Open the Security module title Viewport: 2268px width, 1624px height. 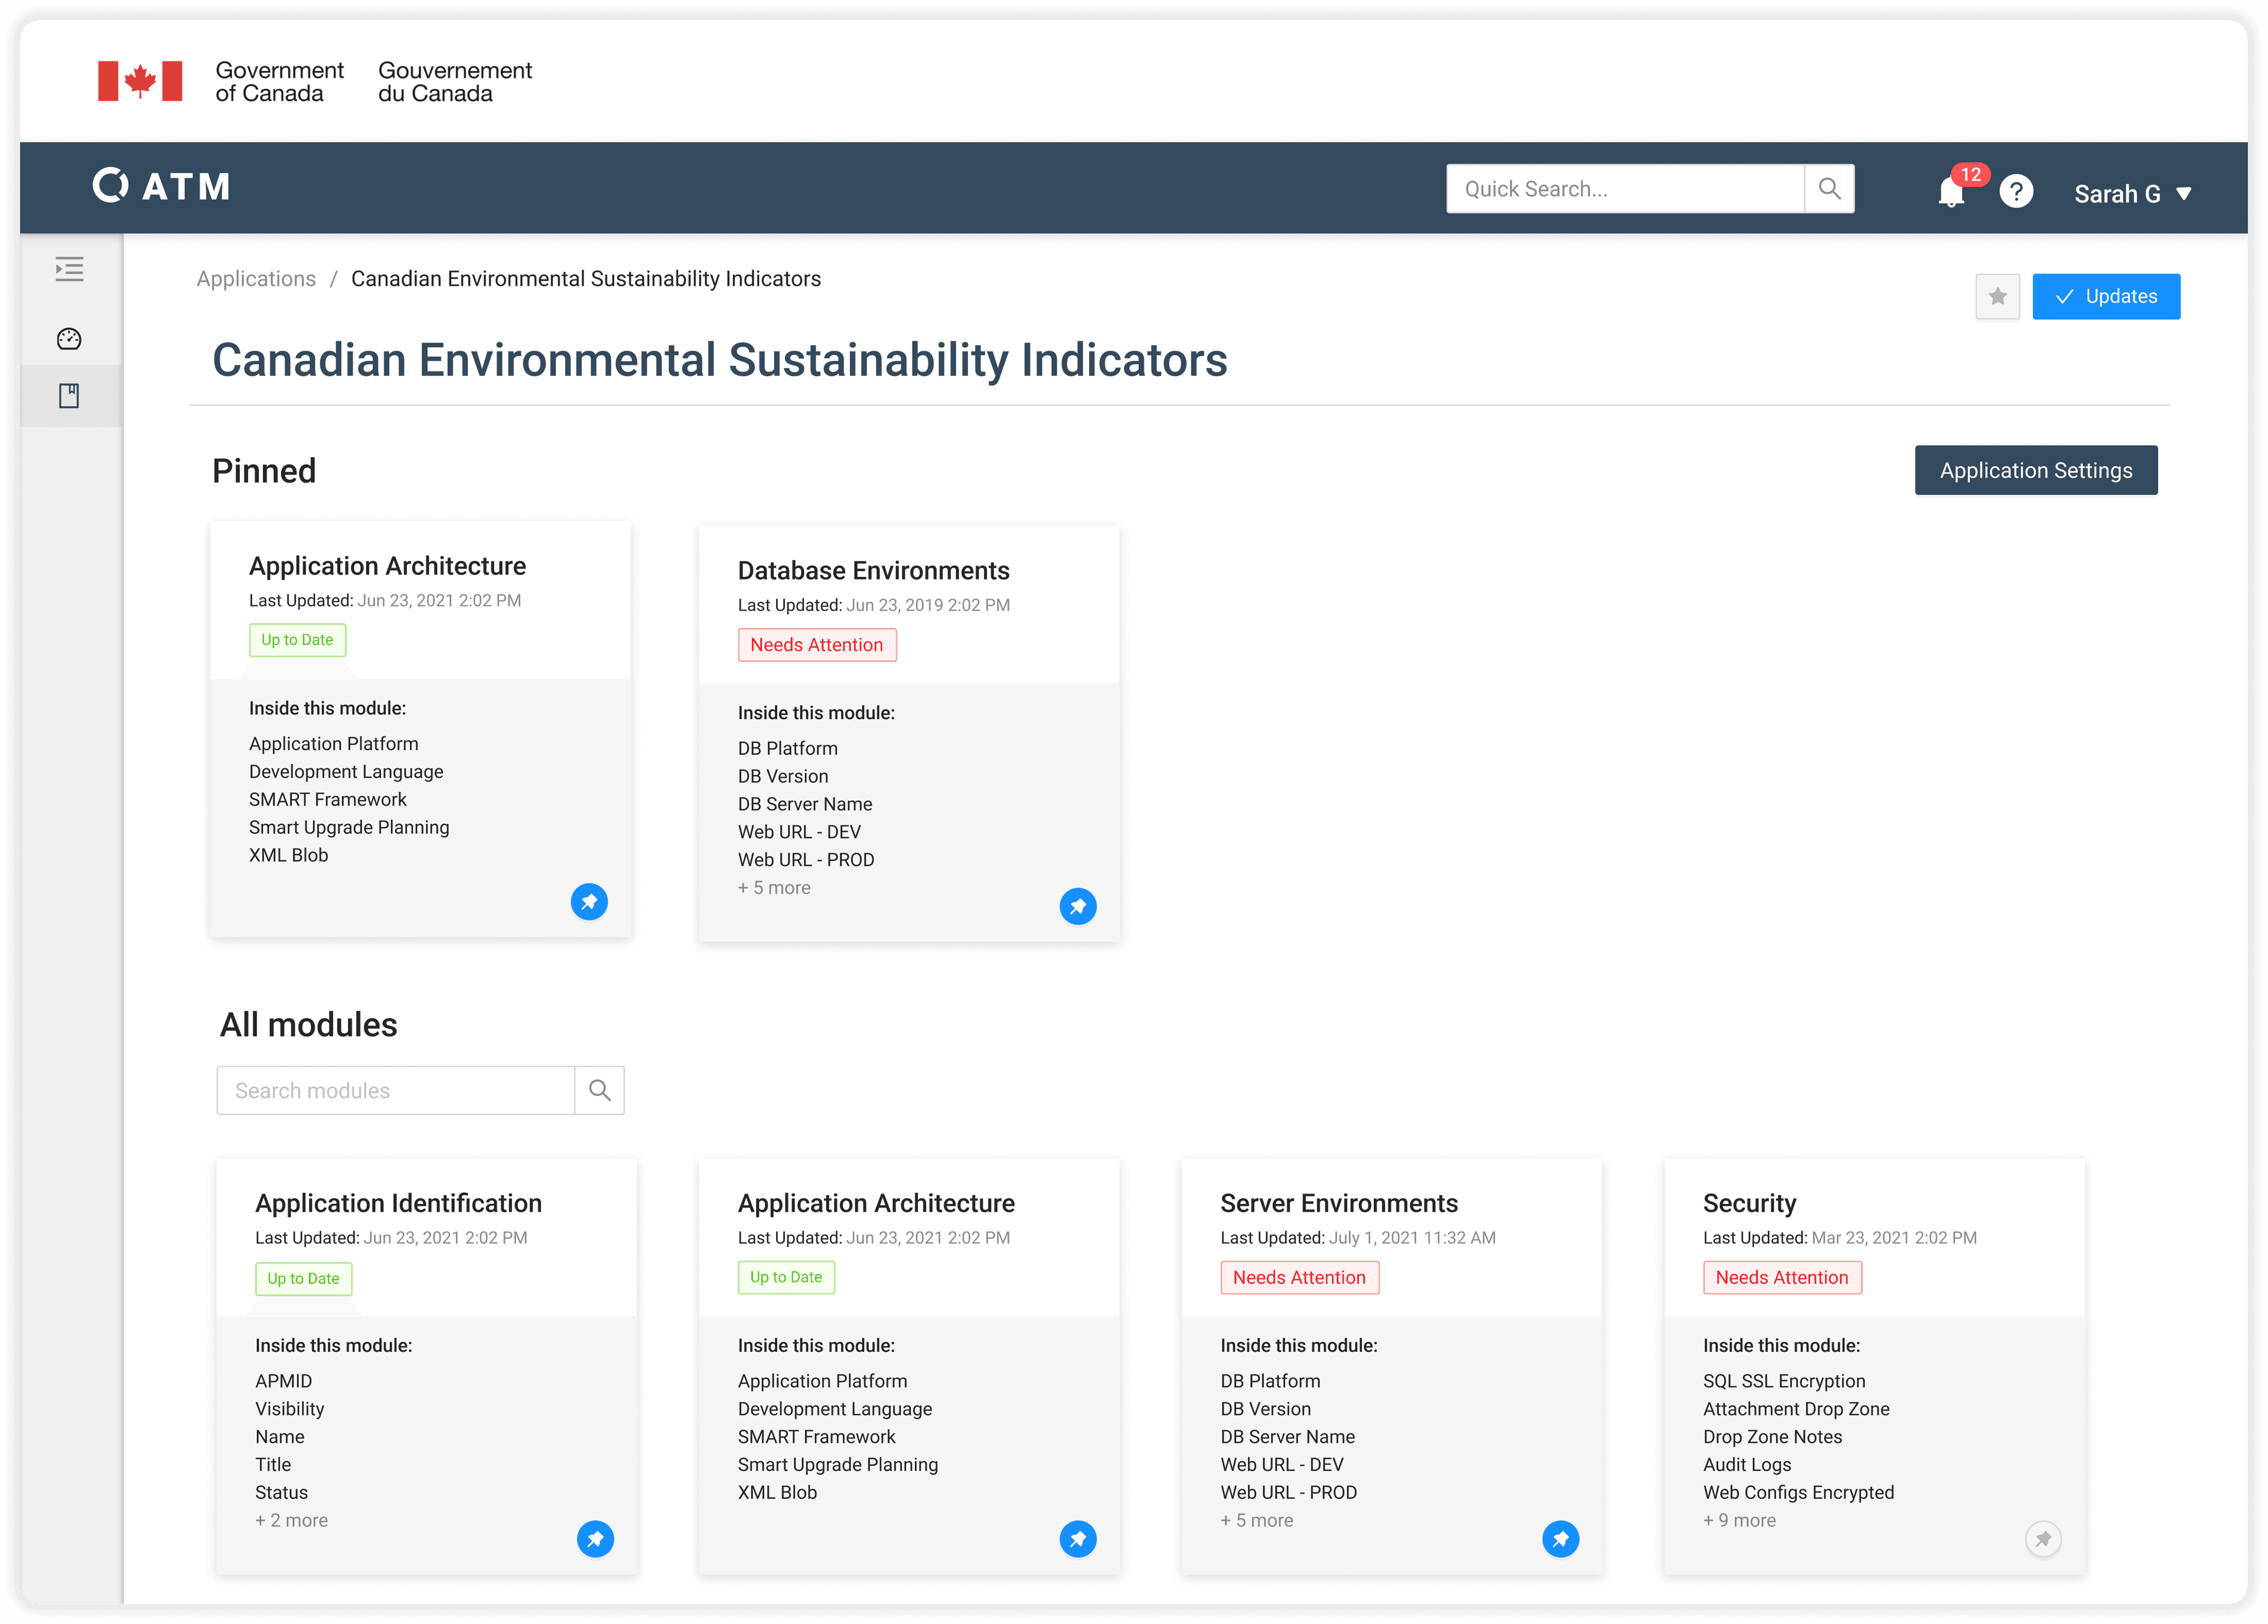(1749, 1203)
